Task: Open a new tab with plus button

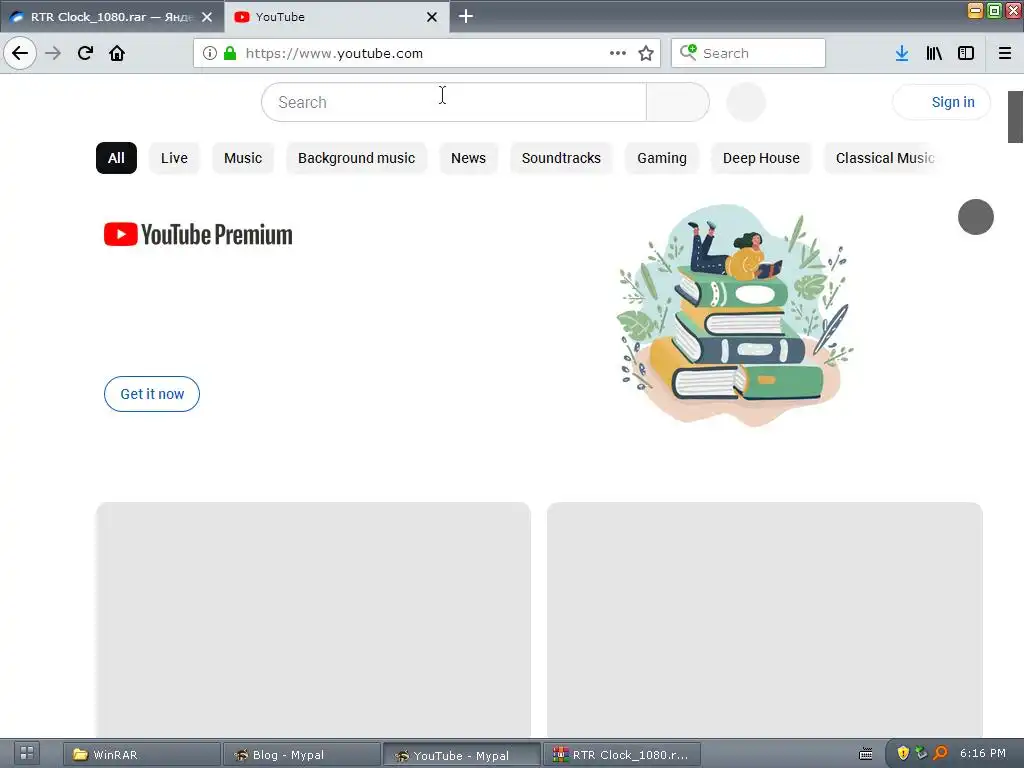Action: click(466, 16)
